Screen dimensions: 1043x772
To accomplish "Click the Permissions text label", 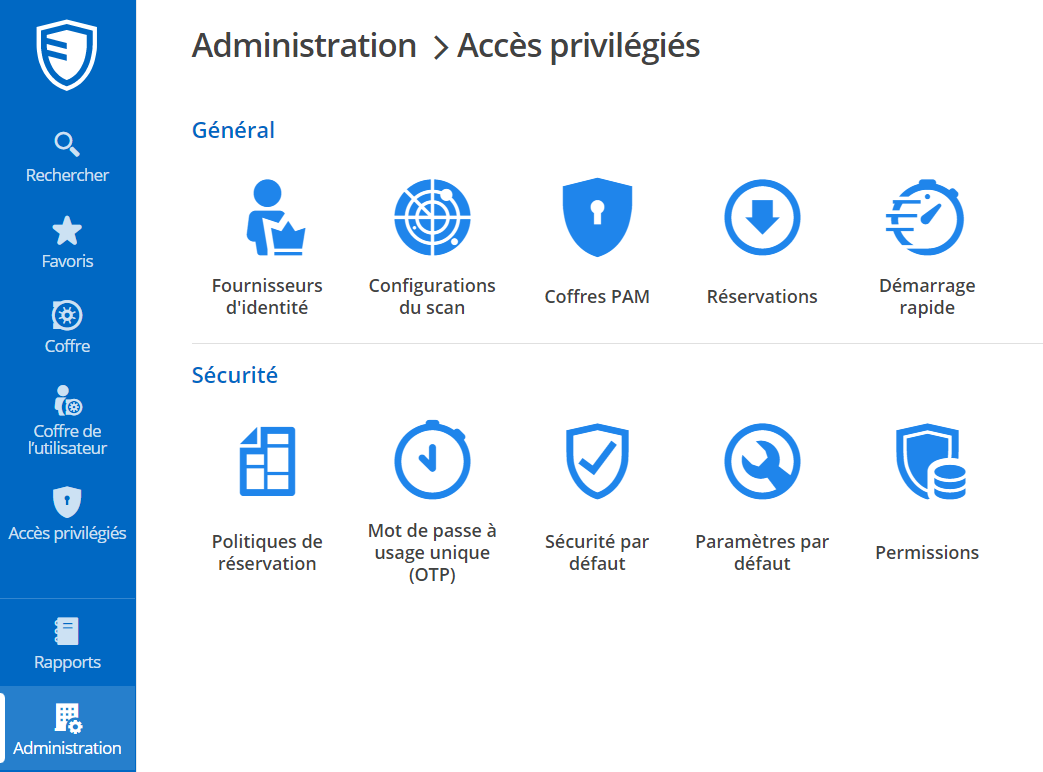I will click(927, 553).
